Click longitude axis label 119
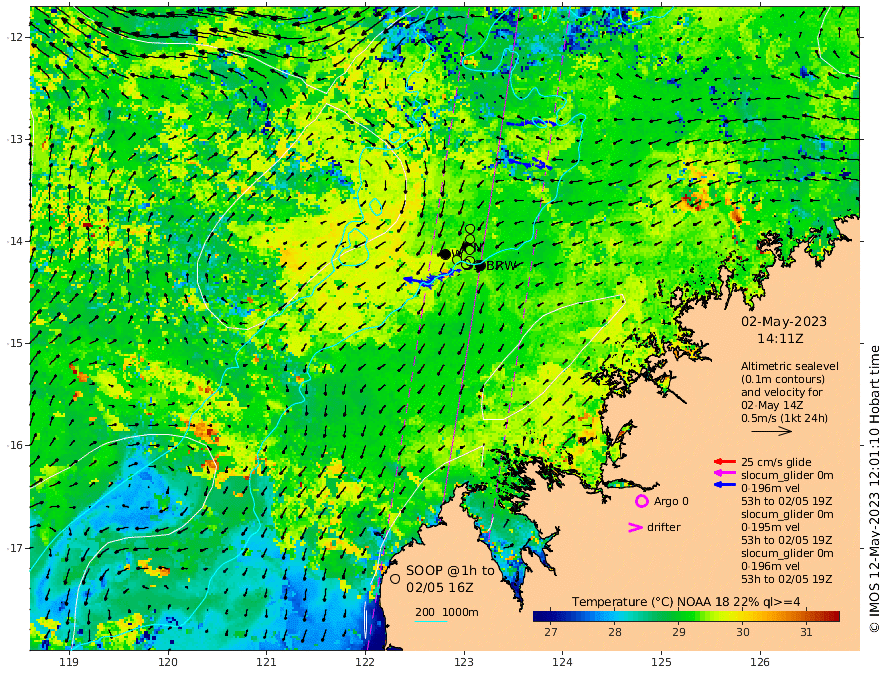The width and height of the screenshot is (880, 680). point(70,663)
